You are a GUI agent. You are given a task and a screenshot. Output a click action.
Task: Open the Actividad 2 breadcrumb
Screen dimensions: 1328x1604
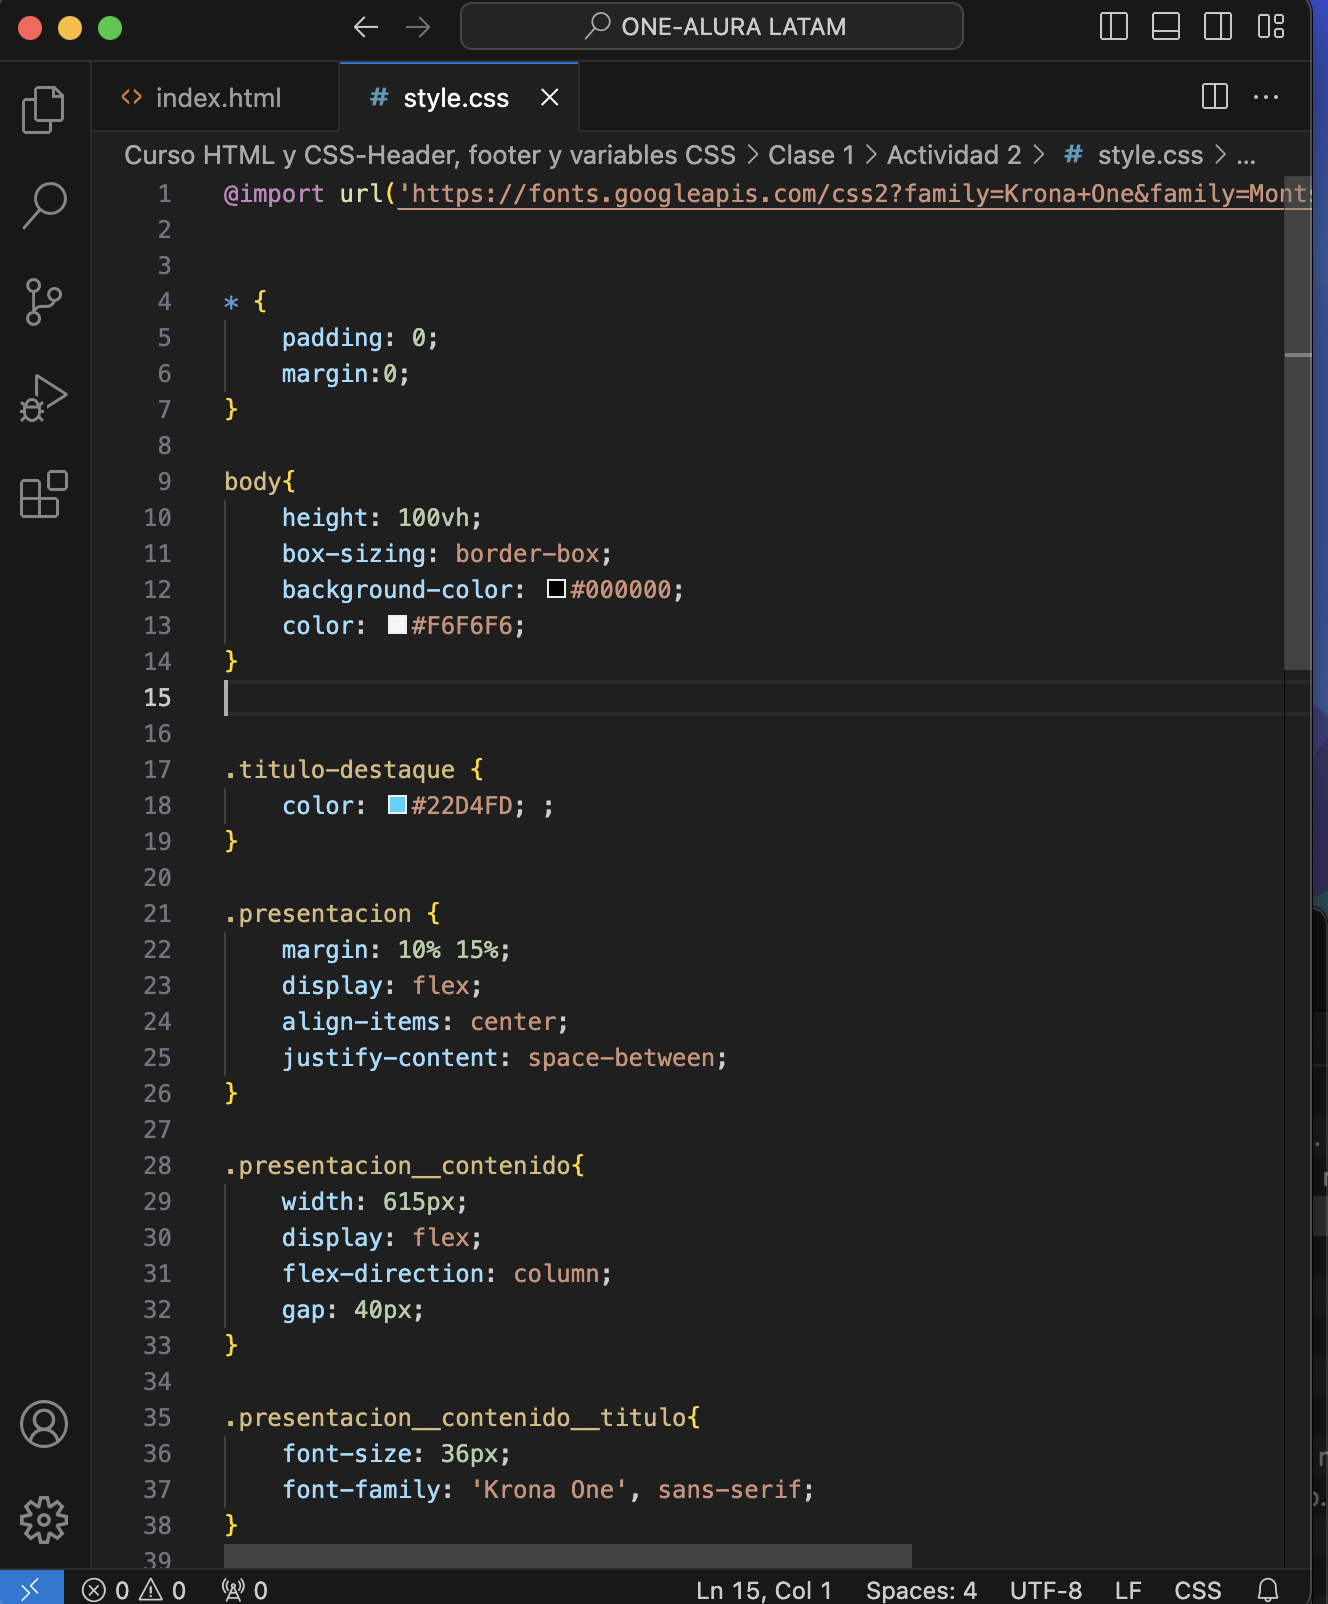954,155
